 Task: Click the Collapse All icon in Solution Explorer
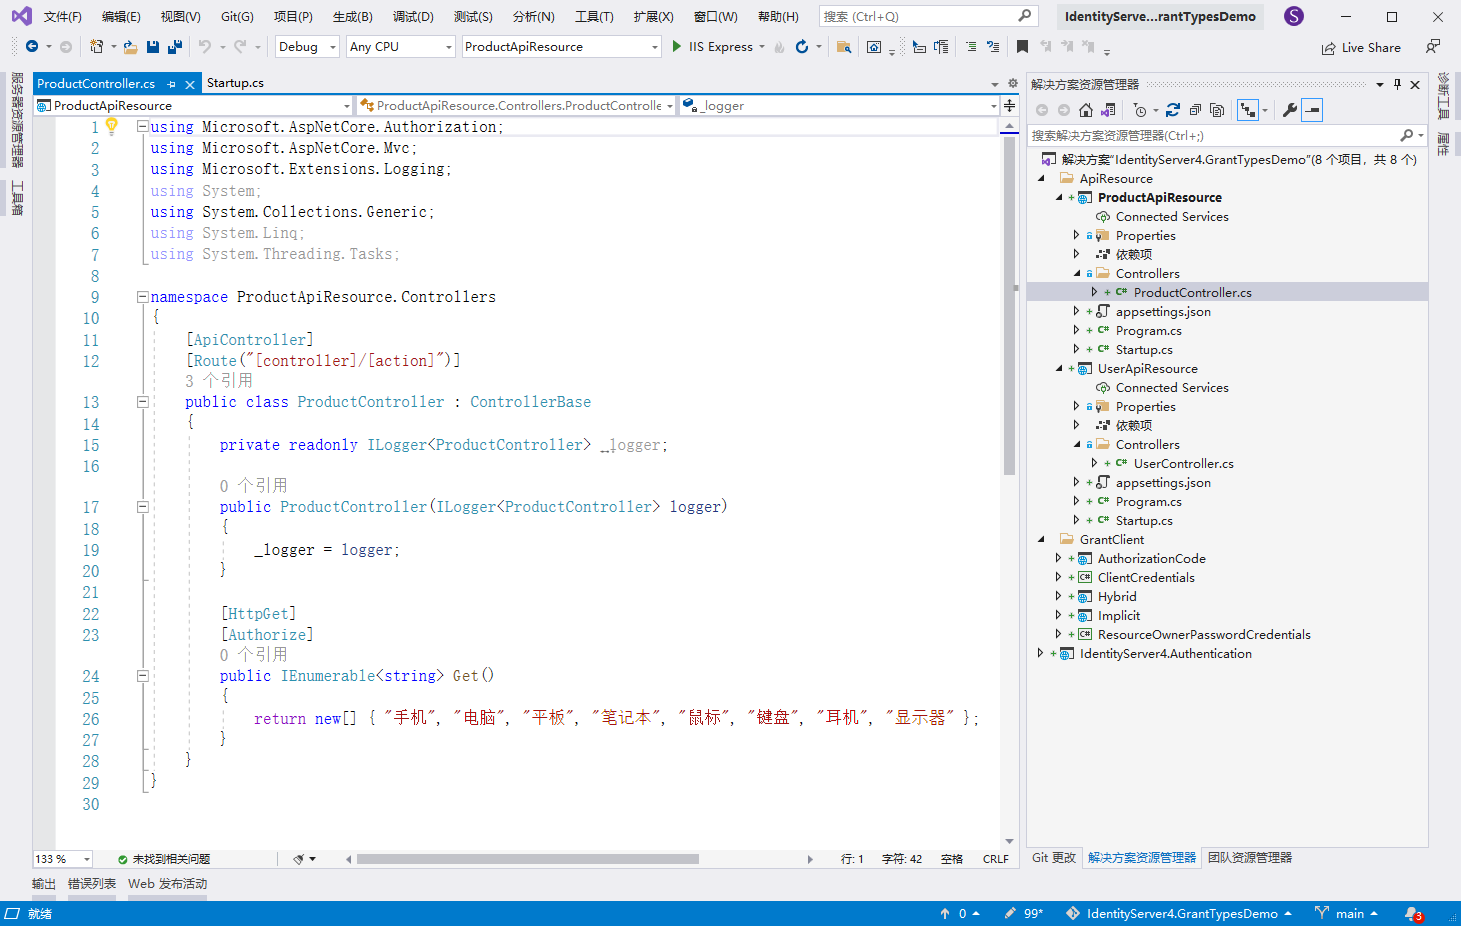(x=1195, y=110)
